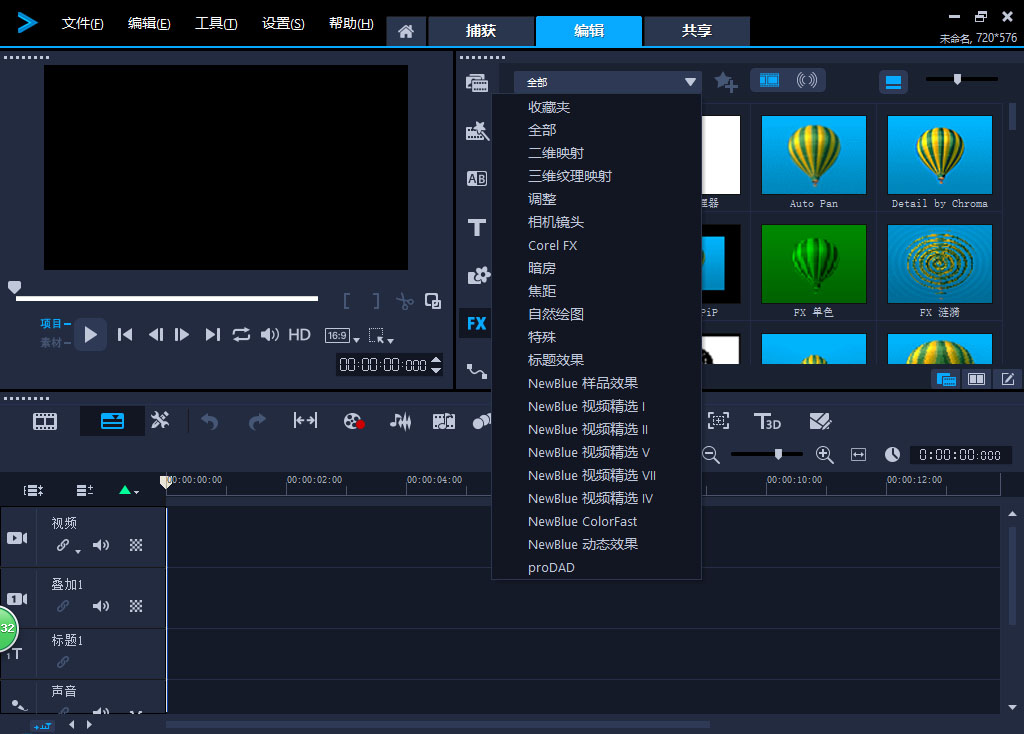Open the customize toolbar tools icon
Image resolution: width=1024 pixels, height=734 pixels.
(160, 421)
